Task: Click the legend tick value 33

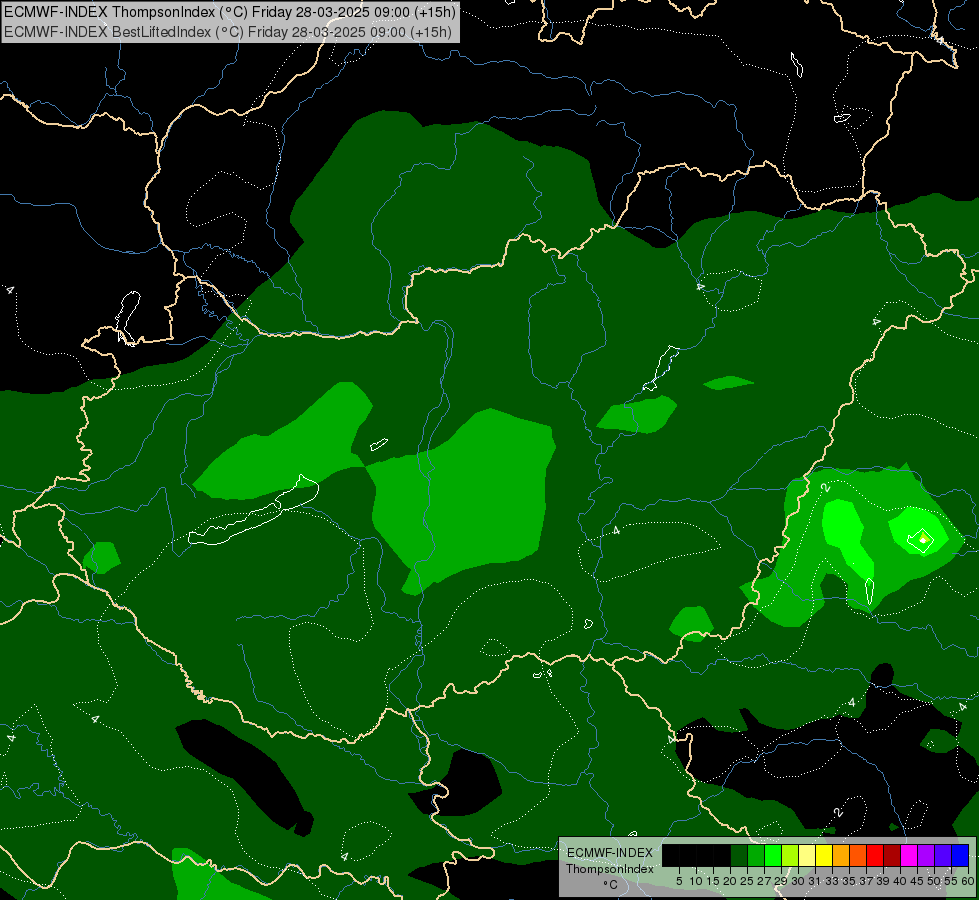Action: coord(832,881)
